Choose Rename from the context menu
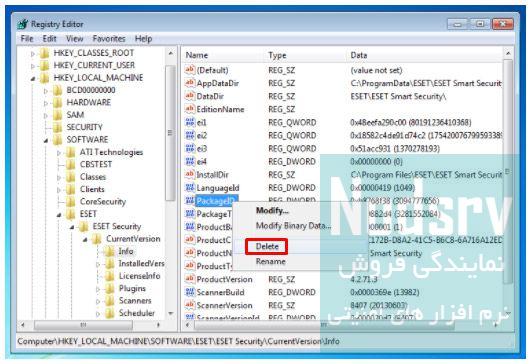The height and width of the screenshot is (364, 530). point(270,261)
